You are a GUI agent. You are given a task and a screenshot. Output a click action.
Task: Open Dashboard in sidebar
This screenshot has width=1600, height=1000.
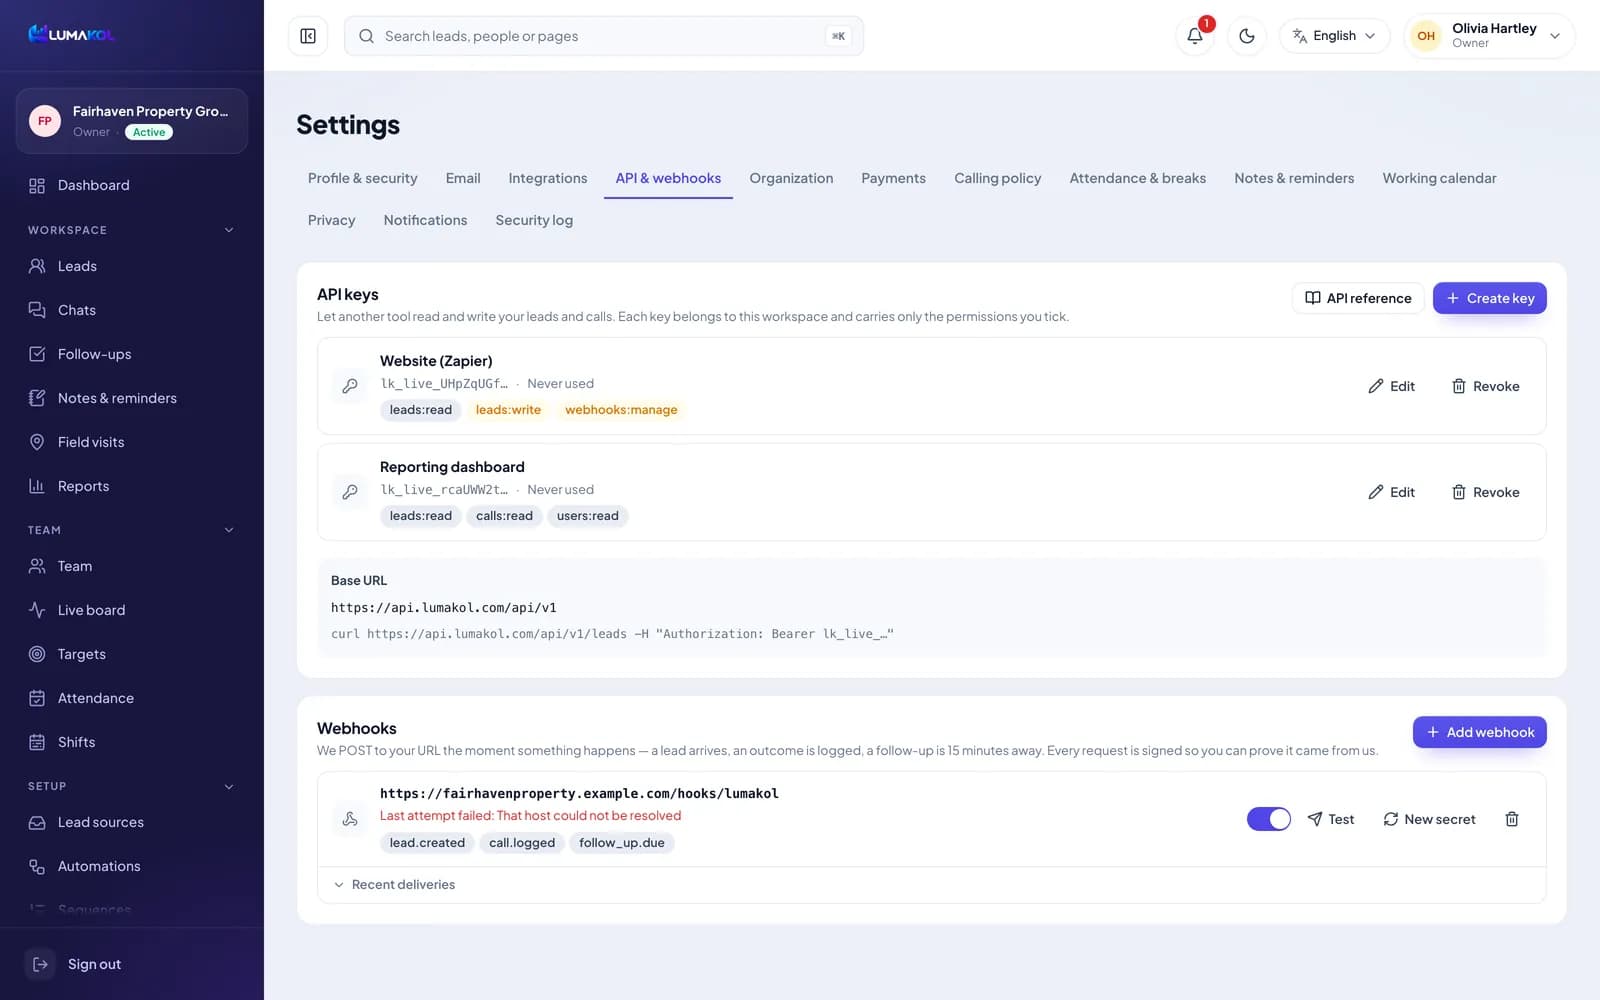click(132, 185)
